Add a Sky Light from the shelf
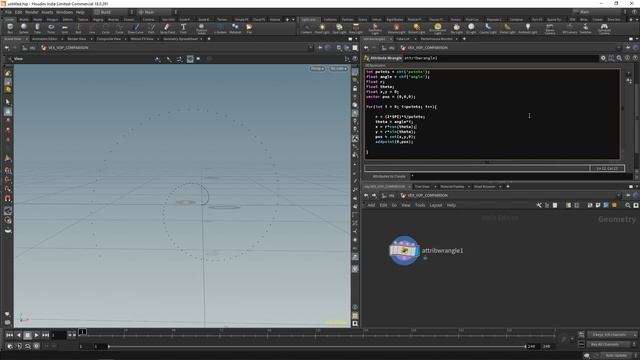The width and height of the screenshot is (640, 360). click(457, 29)
